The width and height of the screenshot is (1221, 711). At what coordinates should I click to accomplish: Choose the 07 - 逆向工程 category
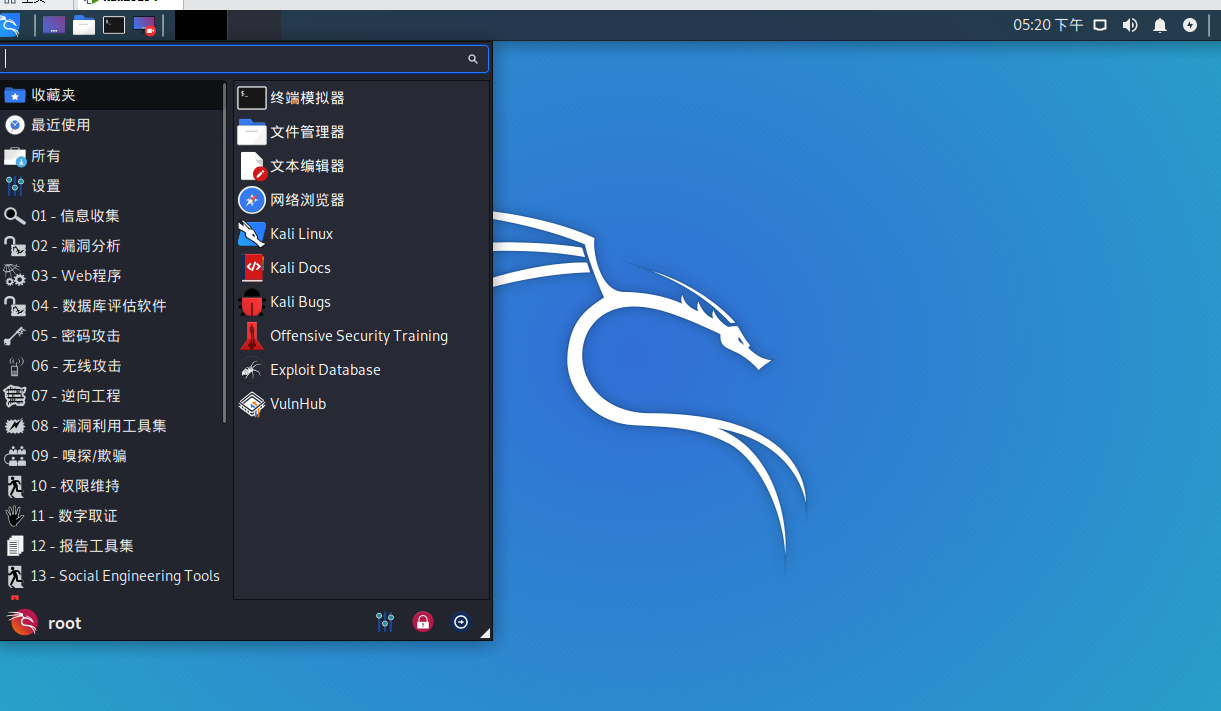coord(113,396)
